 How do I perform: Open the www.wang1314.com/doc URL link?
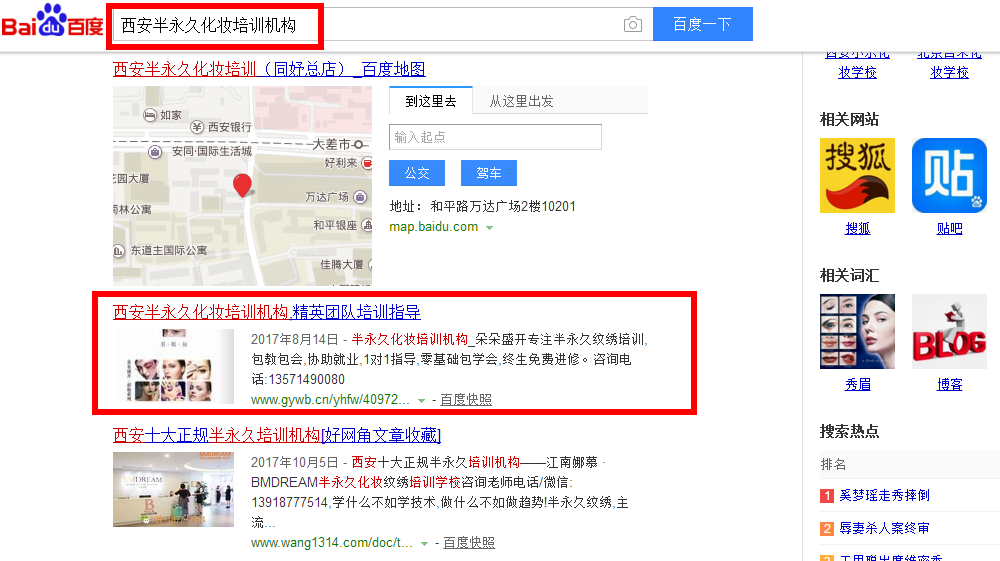coord(331,543)
